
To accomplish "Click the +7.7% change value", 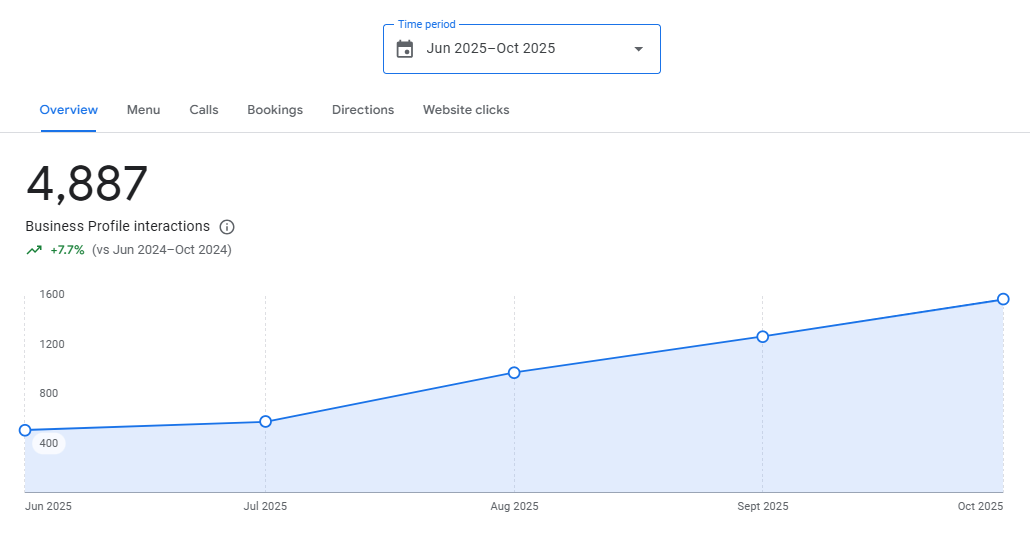I will pos(68,250).
